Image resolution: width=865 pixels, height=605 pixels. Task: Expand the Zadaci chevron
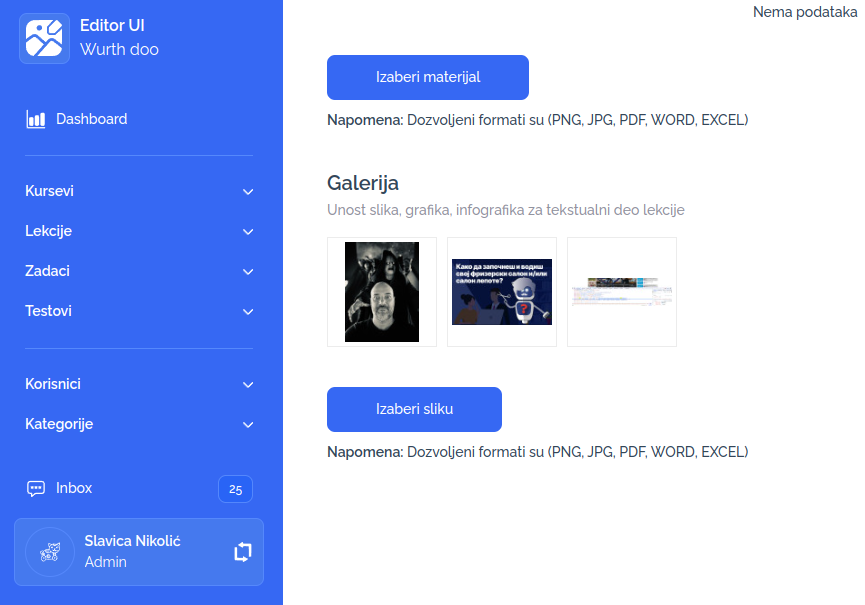[x=248, y=272]
